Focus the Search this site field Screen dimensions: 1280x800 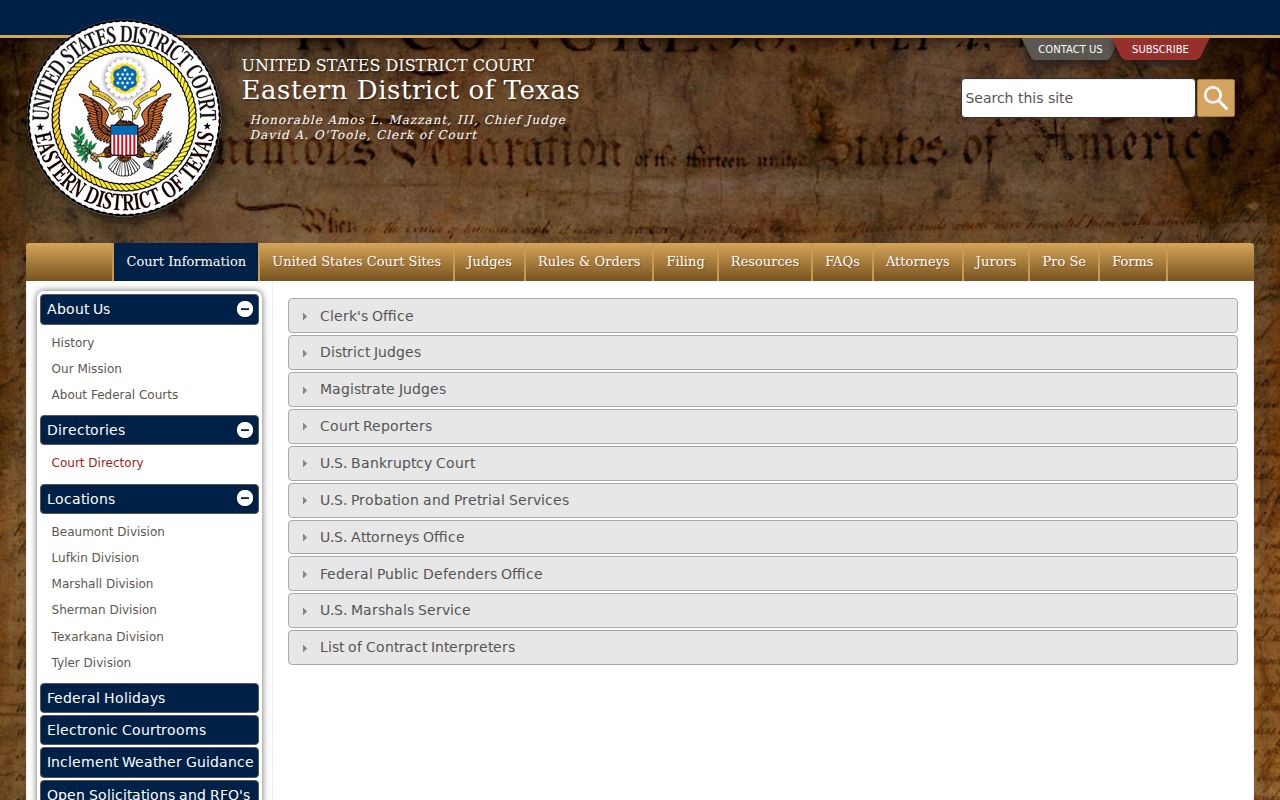pos(1078,98)
